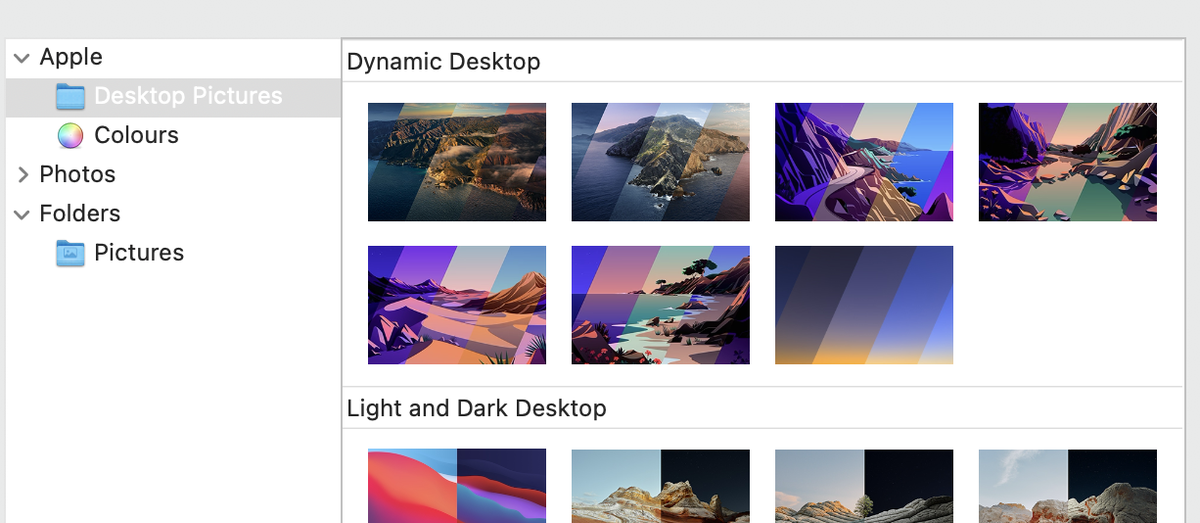Select the Photos sidebar item
Image resolution: width=1200 pixels, height=523 pixels.
[x=77, y=174]
